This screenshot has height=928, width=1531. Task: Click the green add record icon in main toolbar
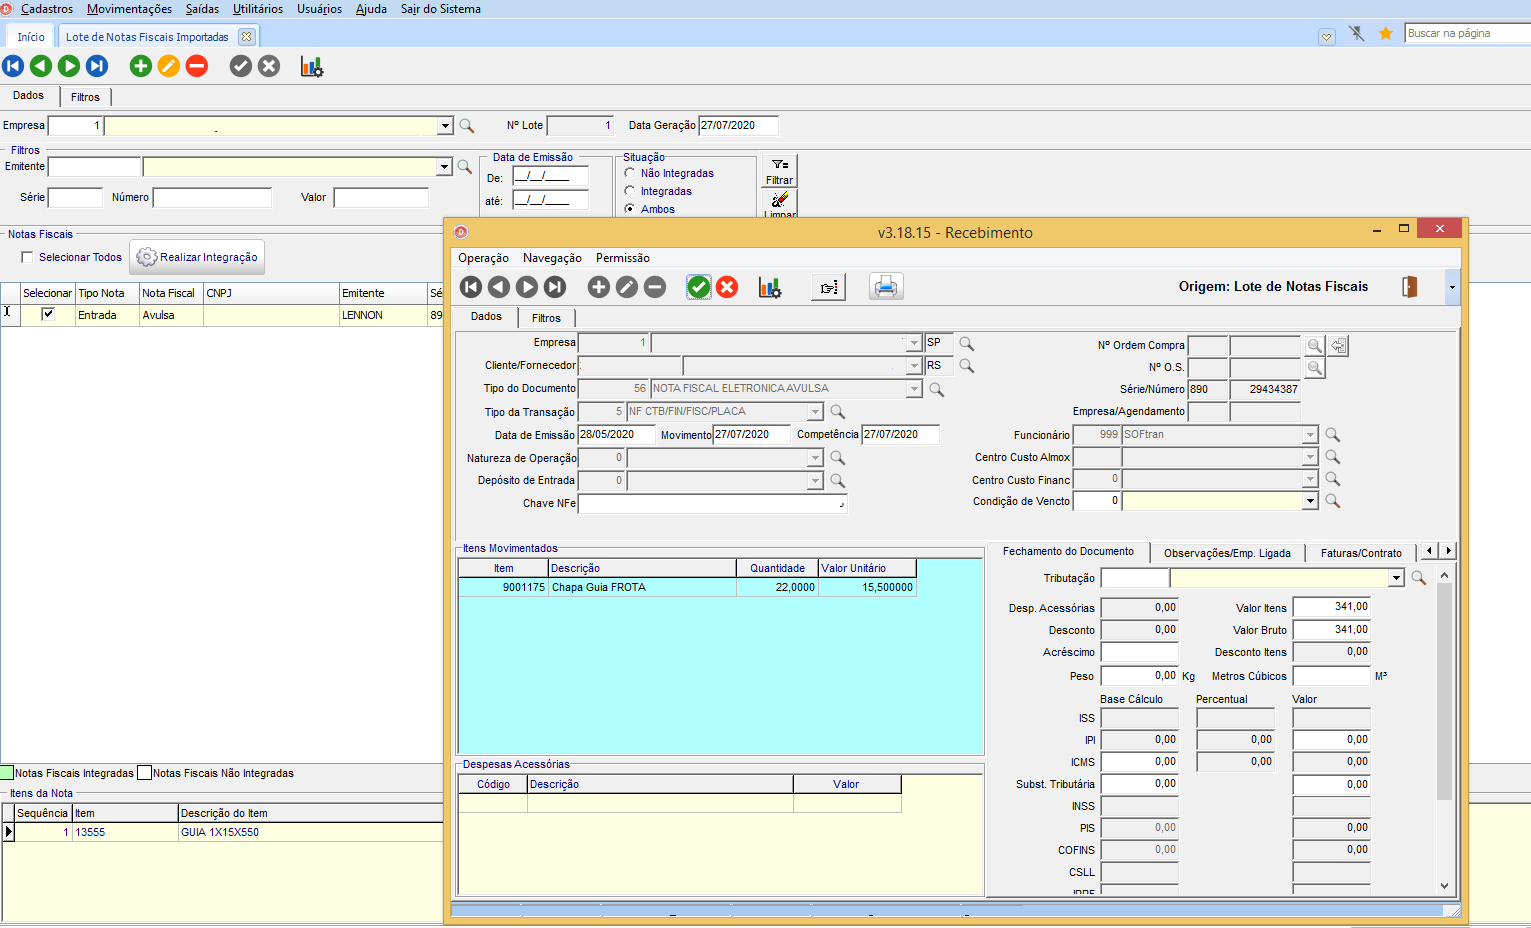tap(141, 66)
